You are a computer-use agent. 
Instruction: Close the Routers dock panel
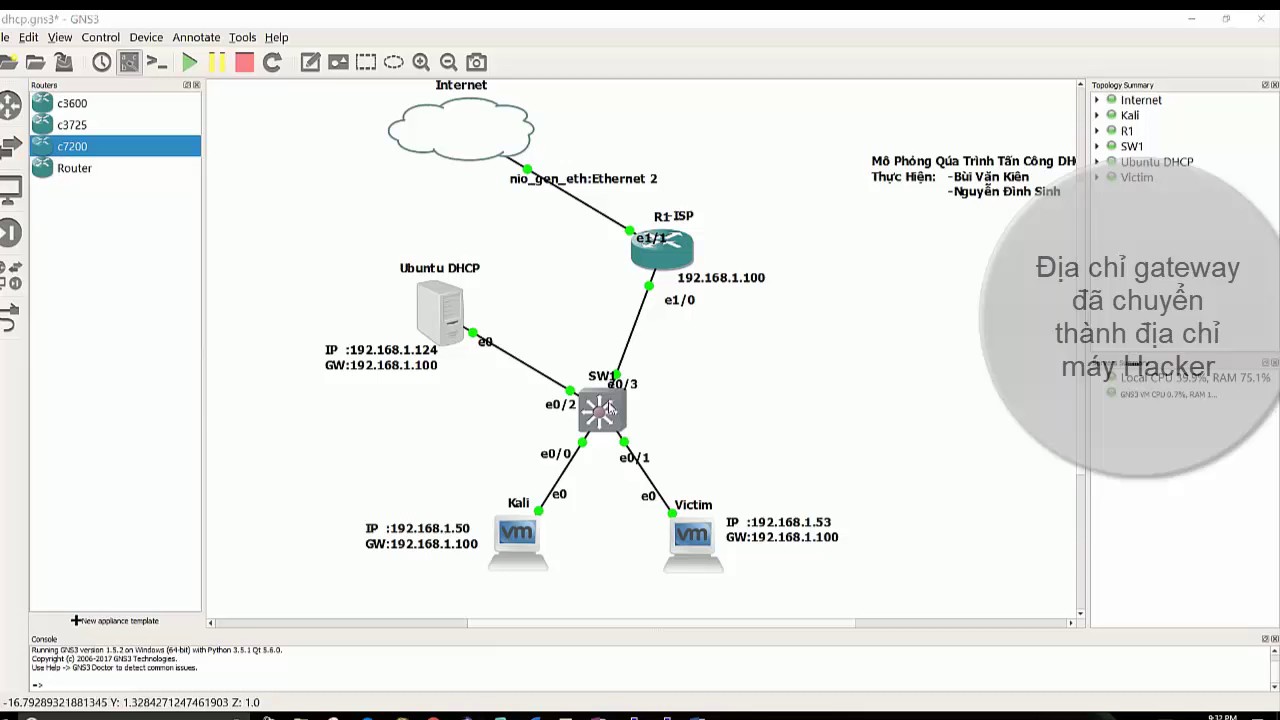click(197, 85)
